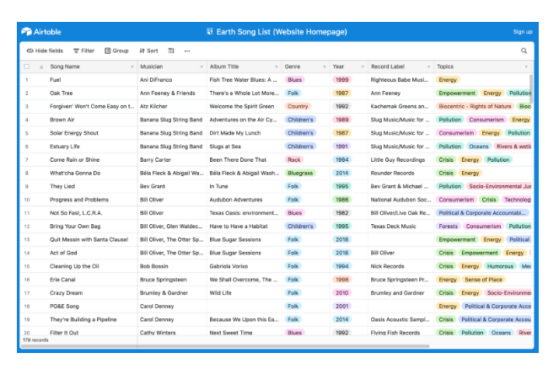Viewport: 559px width, 369px height.
Task: Open the Record Label column dropdown arrow
Action: [x=429, y=67]
